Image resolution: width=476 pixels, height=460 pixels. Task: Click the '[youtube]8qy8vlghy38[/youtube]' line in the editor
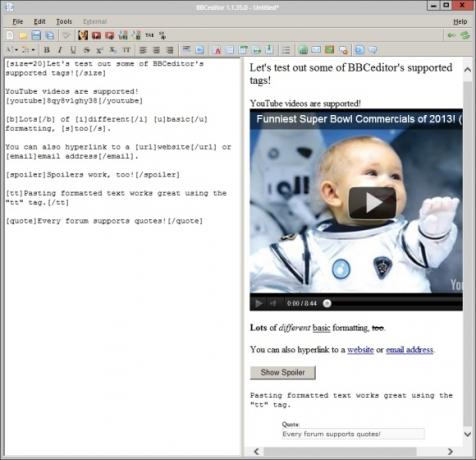pyautogui.click(x=74, y=101)
